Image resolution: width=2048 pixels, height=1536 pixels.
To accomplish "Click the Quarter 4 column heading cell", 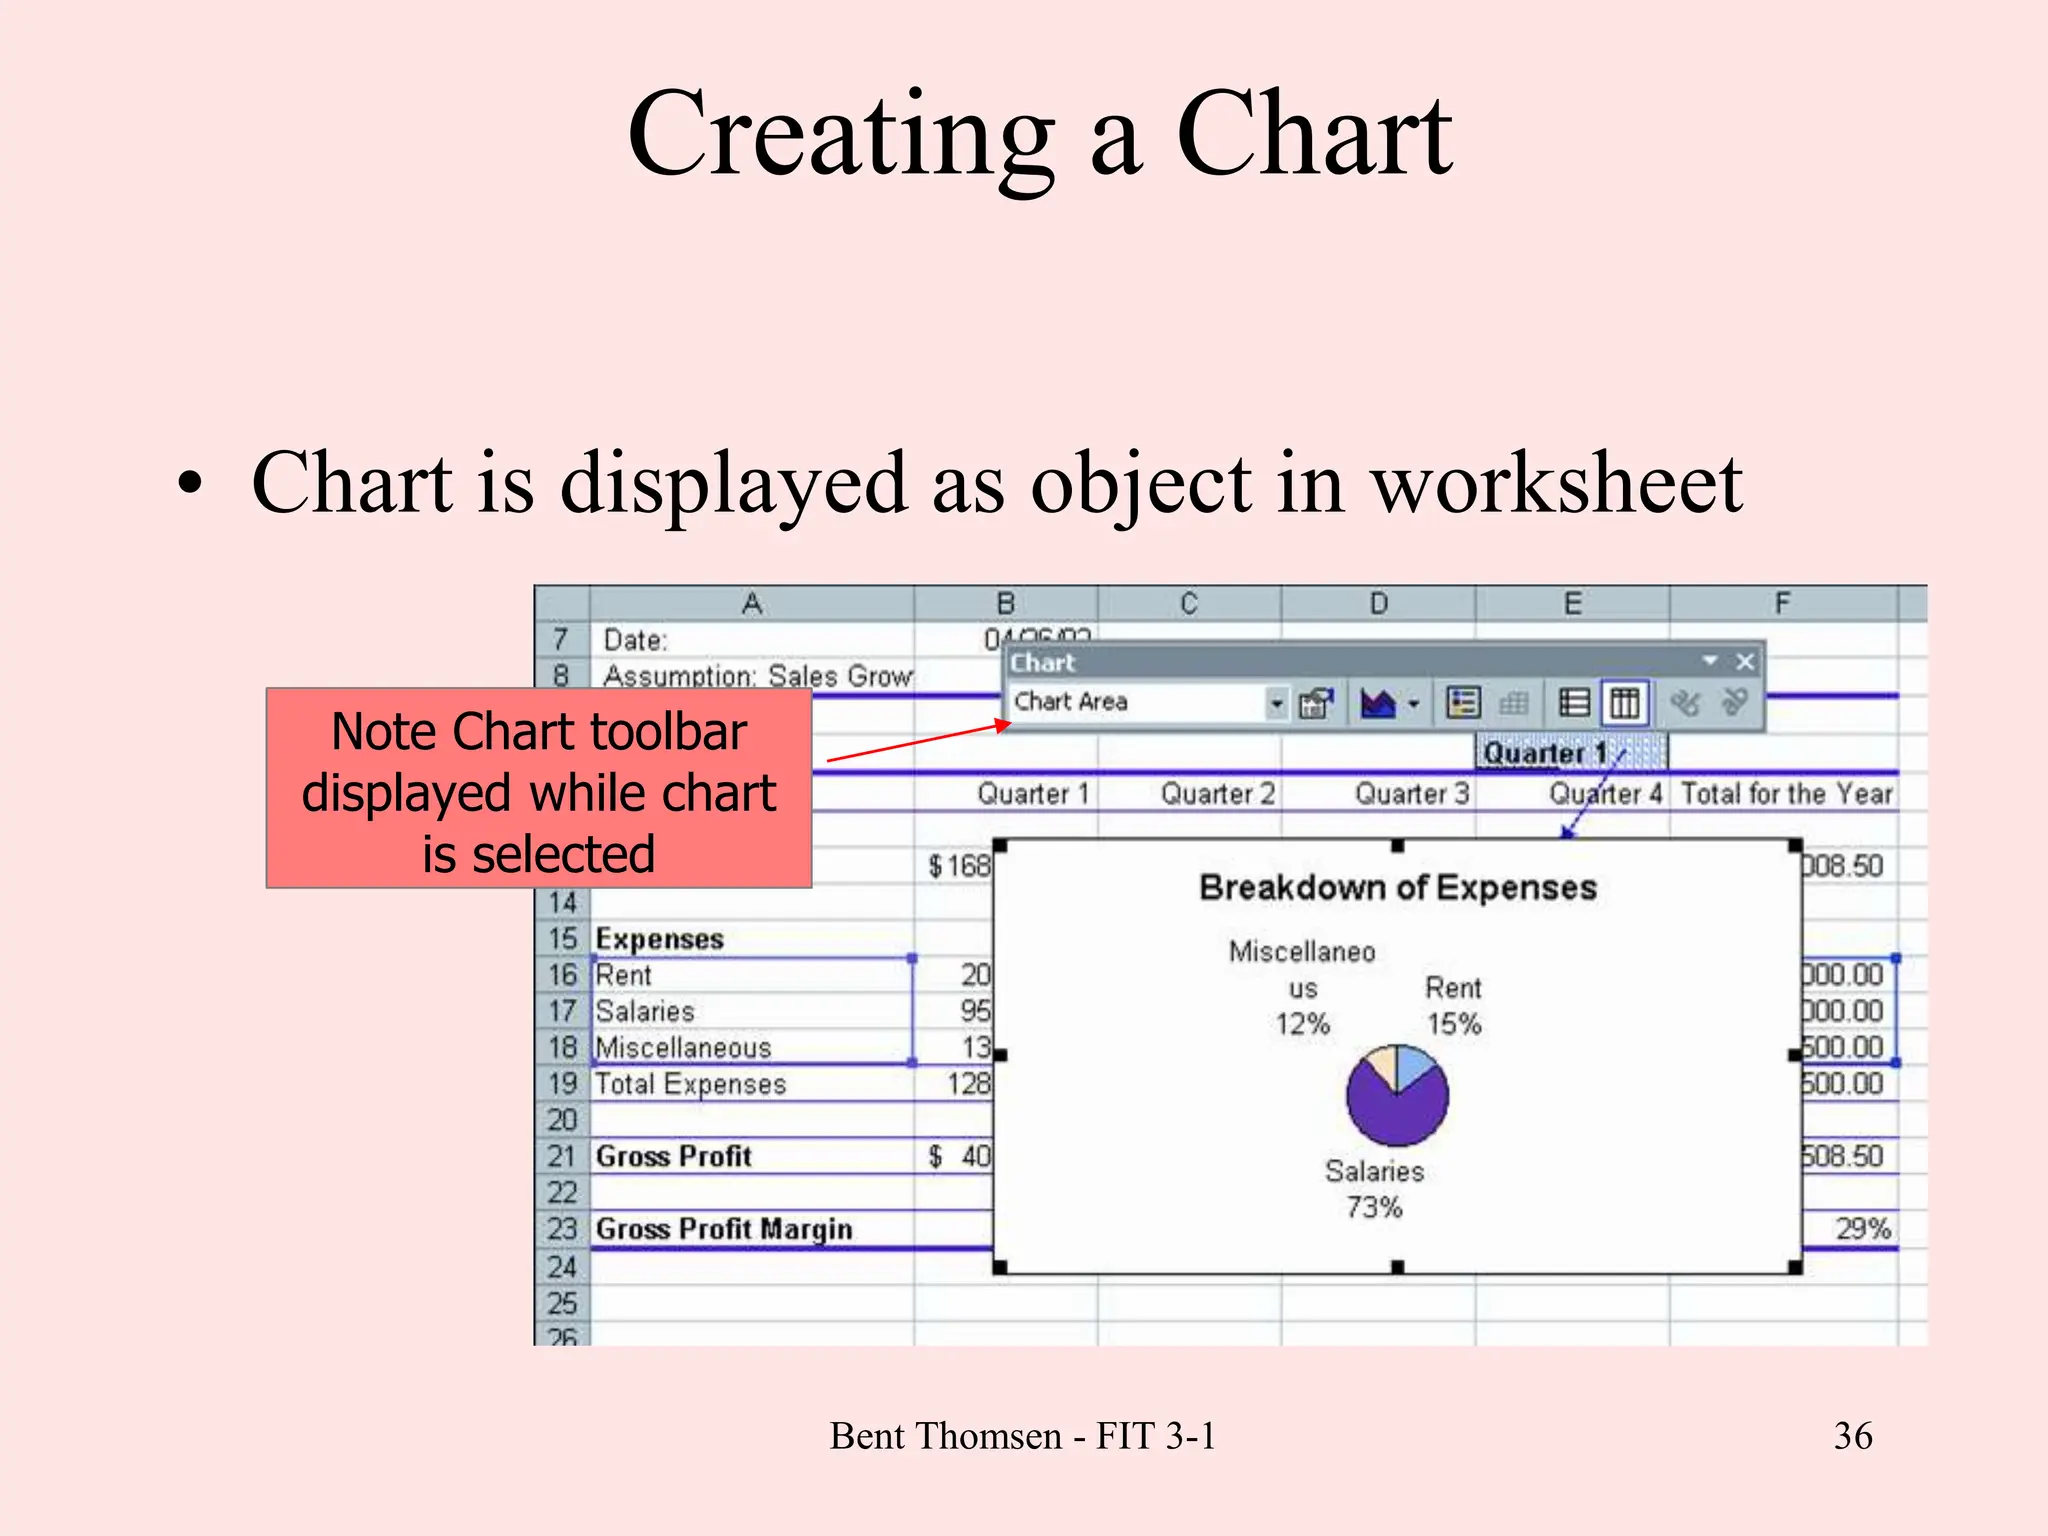I will [1574, 794].
